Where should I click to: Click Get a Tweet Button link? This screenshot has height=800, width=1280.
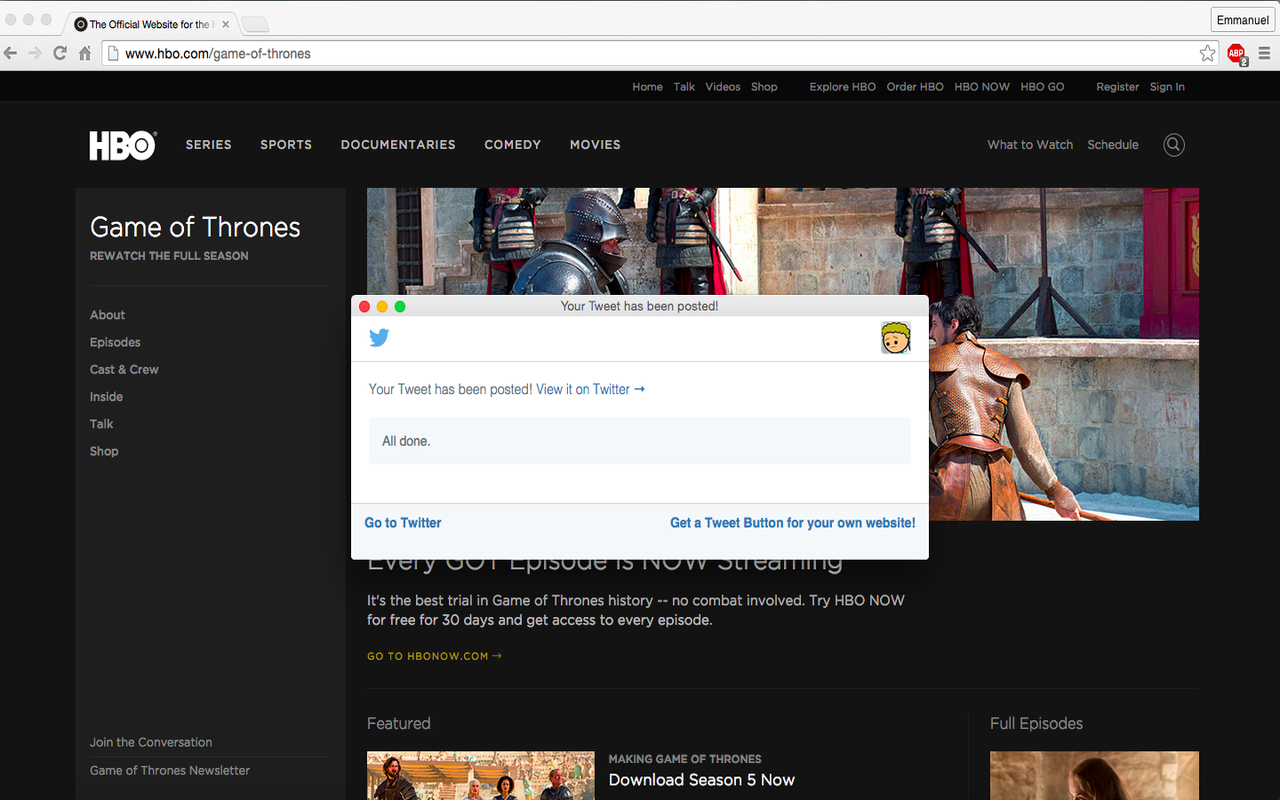coord(793,523)
